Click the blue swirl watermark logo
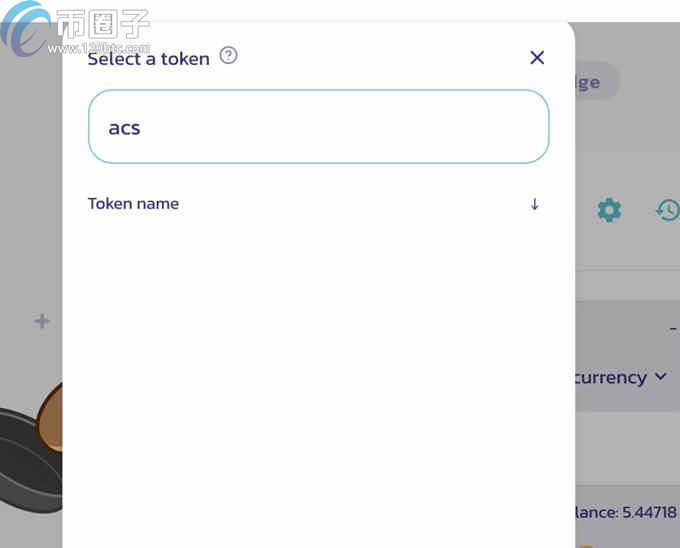The image size is (680, 548). point(25,28)
